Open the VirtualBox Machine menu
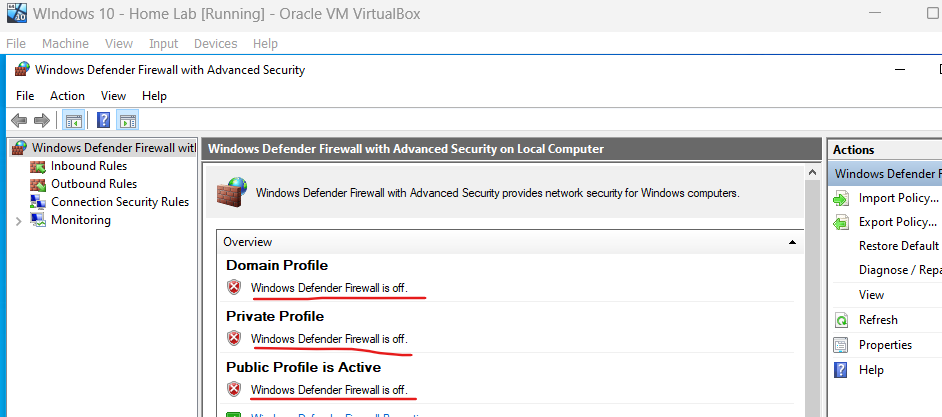Screen dimensions: 942x417 tap(65, 44)
